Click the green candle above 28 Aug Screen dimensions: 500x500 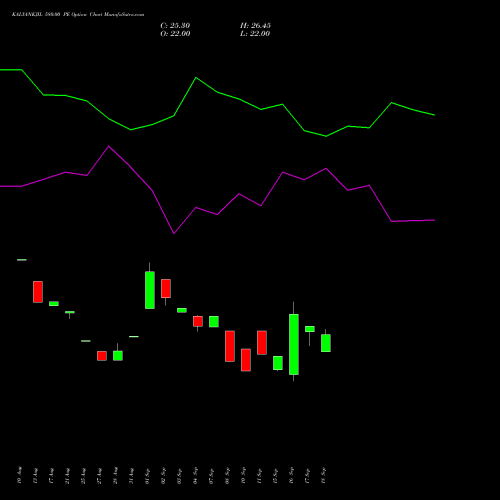[118, 356]
